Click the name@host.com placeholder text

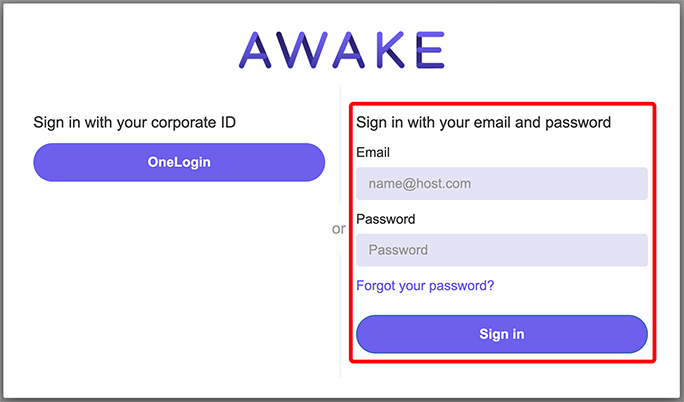click(x=420, y=184)
